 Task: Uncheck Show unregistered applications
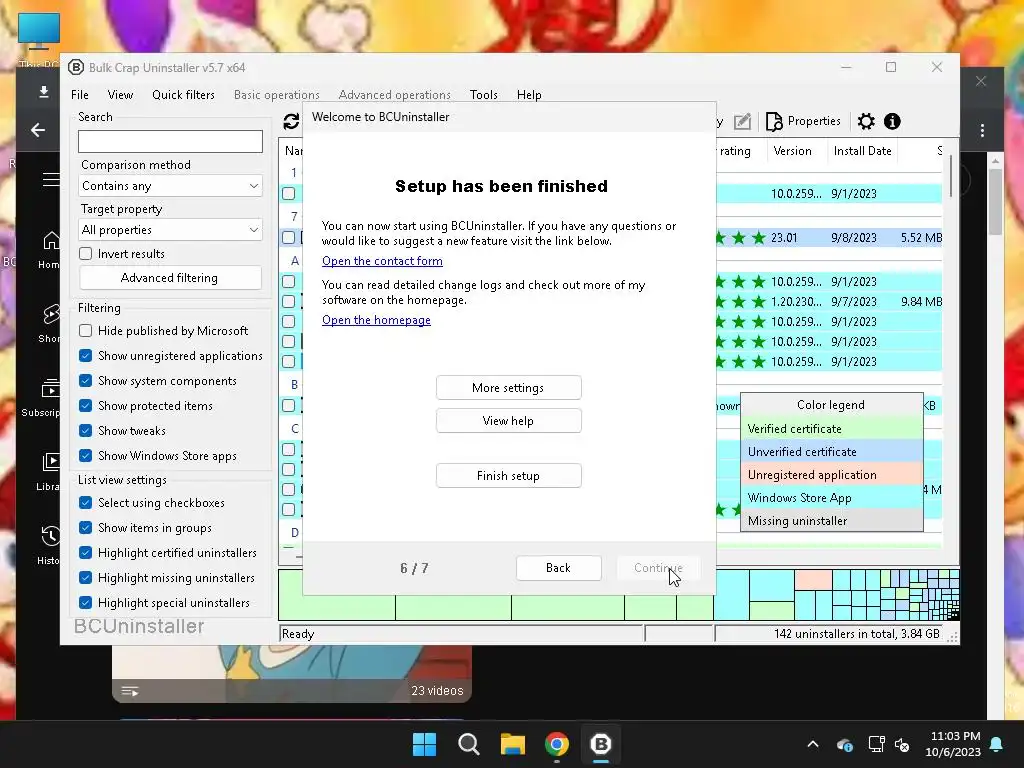[86, 356]
